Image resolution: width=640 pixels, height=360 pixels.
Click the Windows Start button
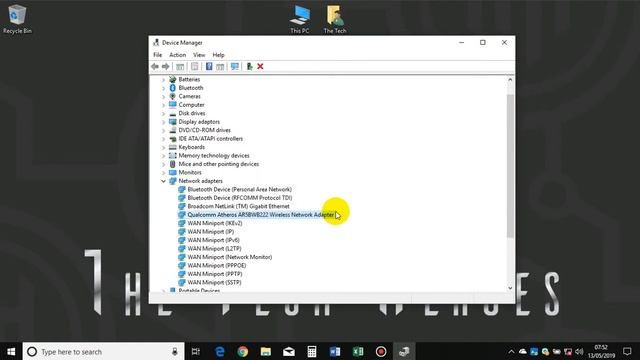pyautogui.click(x=11, y=351)
